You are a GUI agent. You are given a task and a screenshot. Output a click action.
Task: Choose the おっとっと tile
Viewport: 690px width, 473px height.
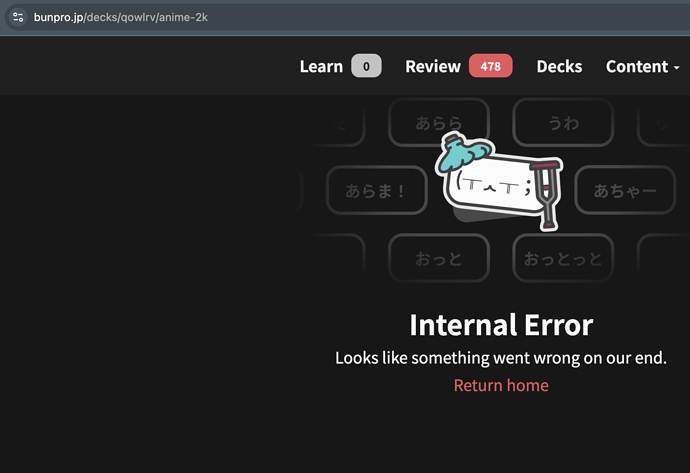[x=562, y=258]
